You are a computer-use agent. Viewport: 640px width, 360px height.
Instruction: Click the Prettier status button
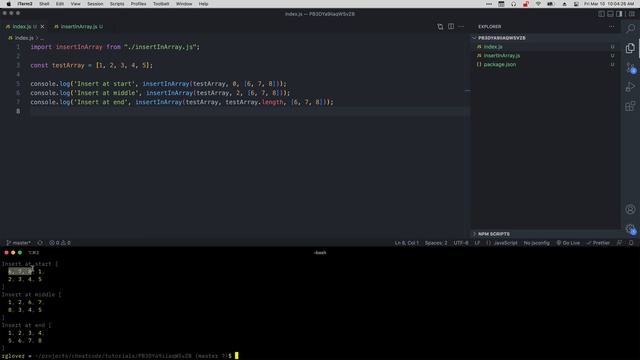[x=598, y=243]
